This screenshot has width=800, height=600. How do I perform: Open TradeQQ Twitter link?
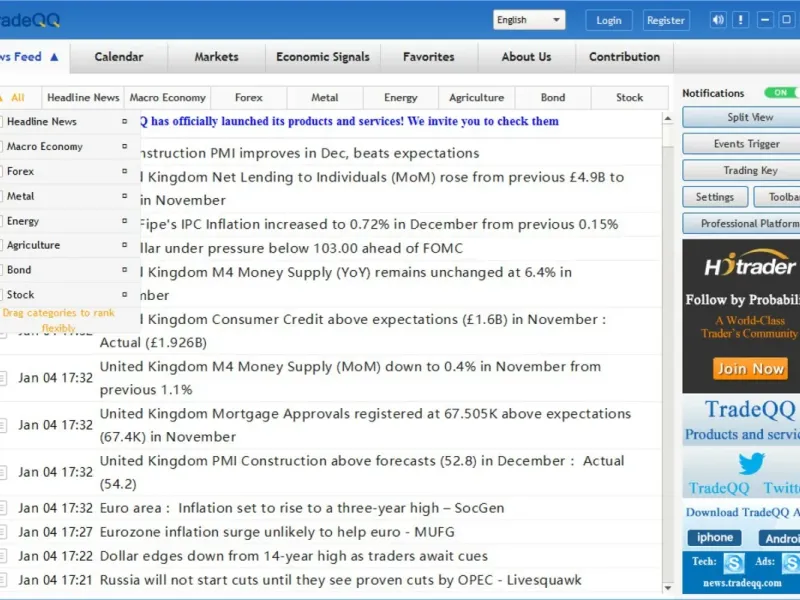[x=744, y=488]
